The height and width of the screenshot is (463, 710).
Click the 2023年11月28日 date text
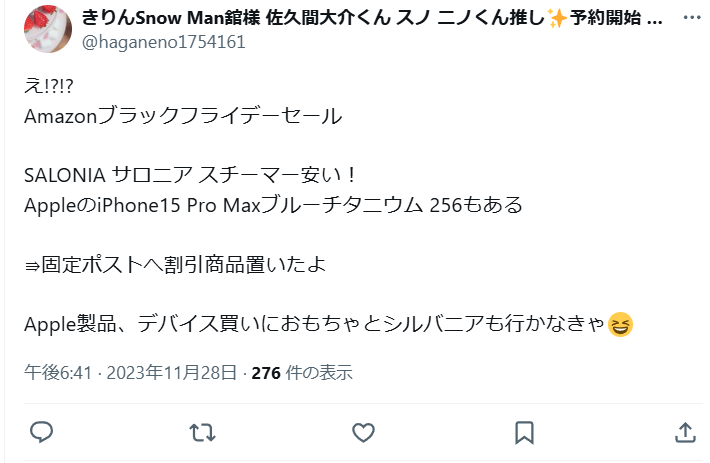172,373
